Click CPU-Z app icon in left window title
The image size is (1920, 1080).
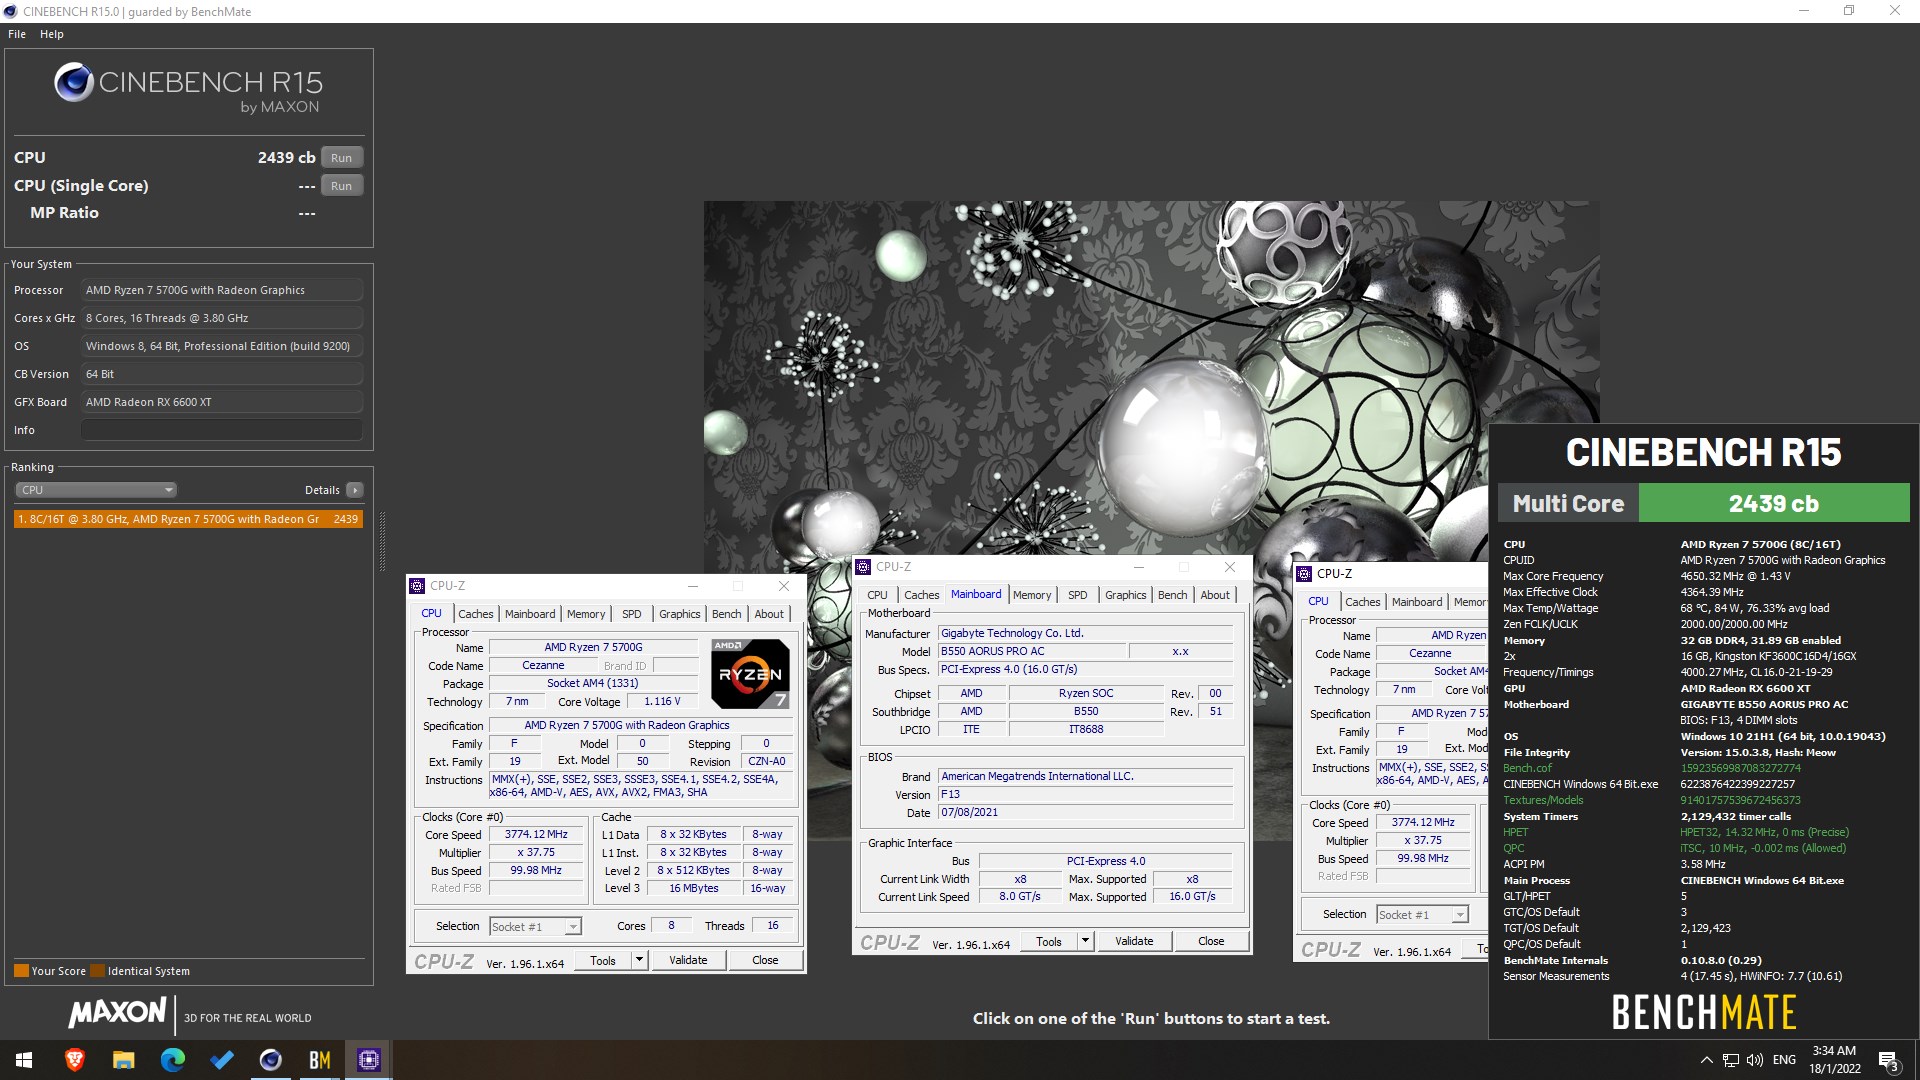418,586
